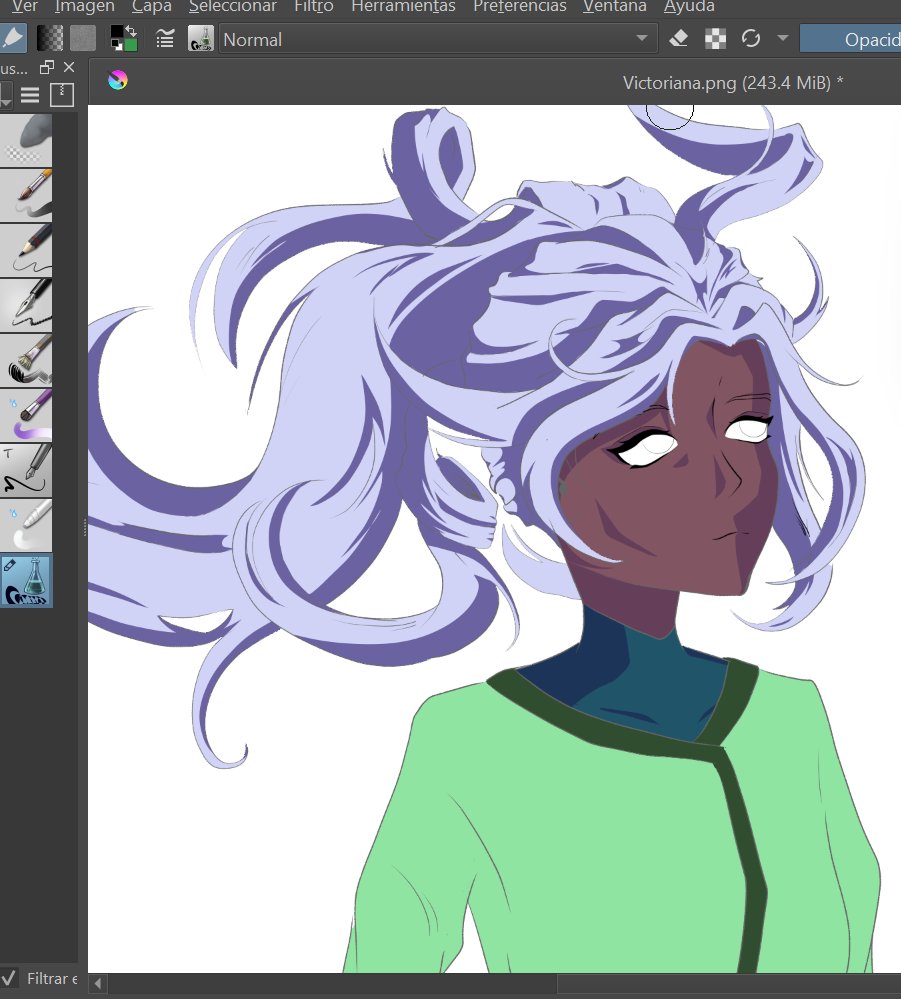
Task: Open the Herramientas menu
Action: (403, 6)
